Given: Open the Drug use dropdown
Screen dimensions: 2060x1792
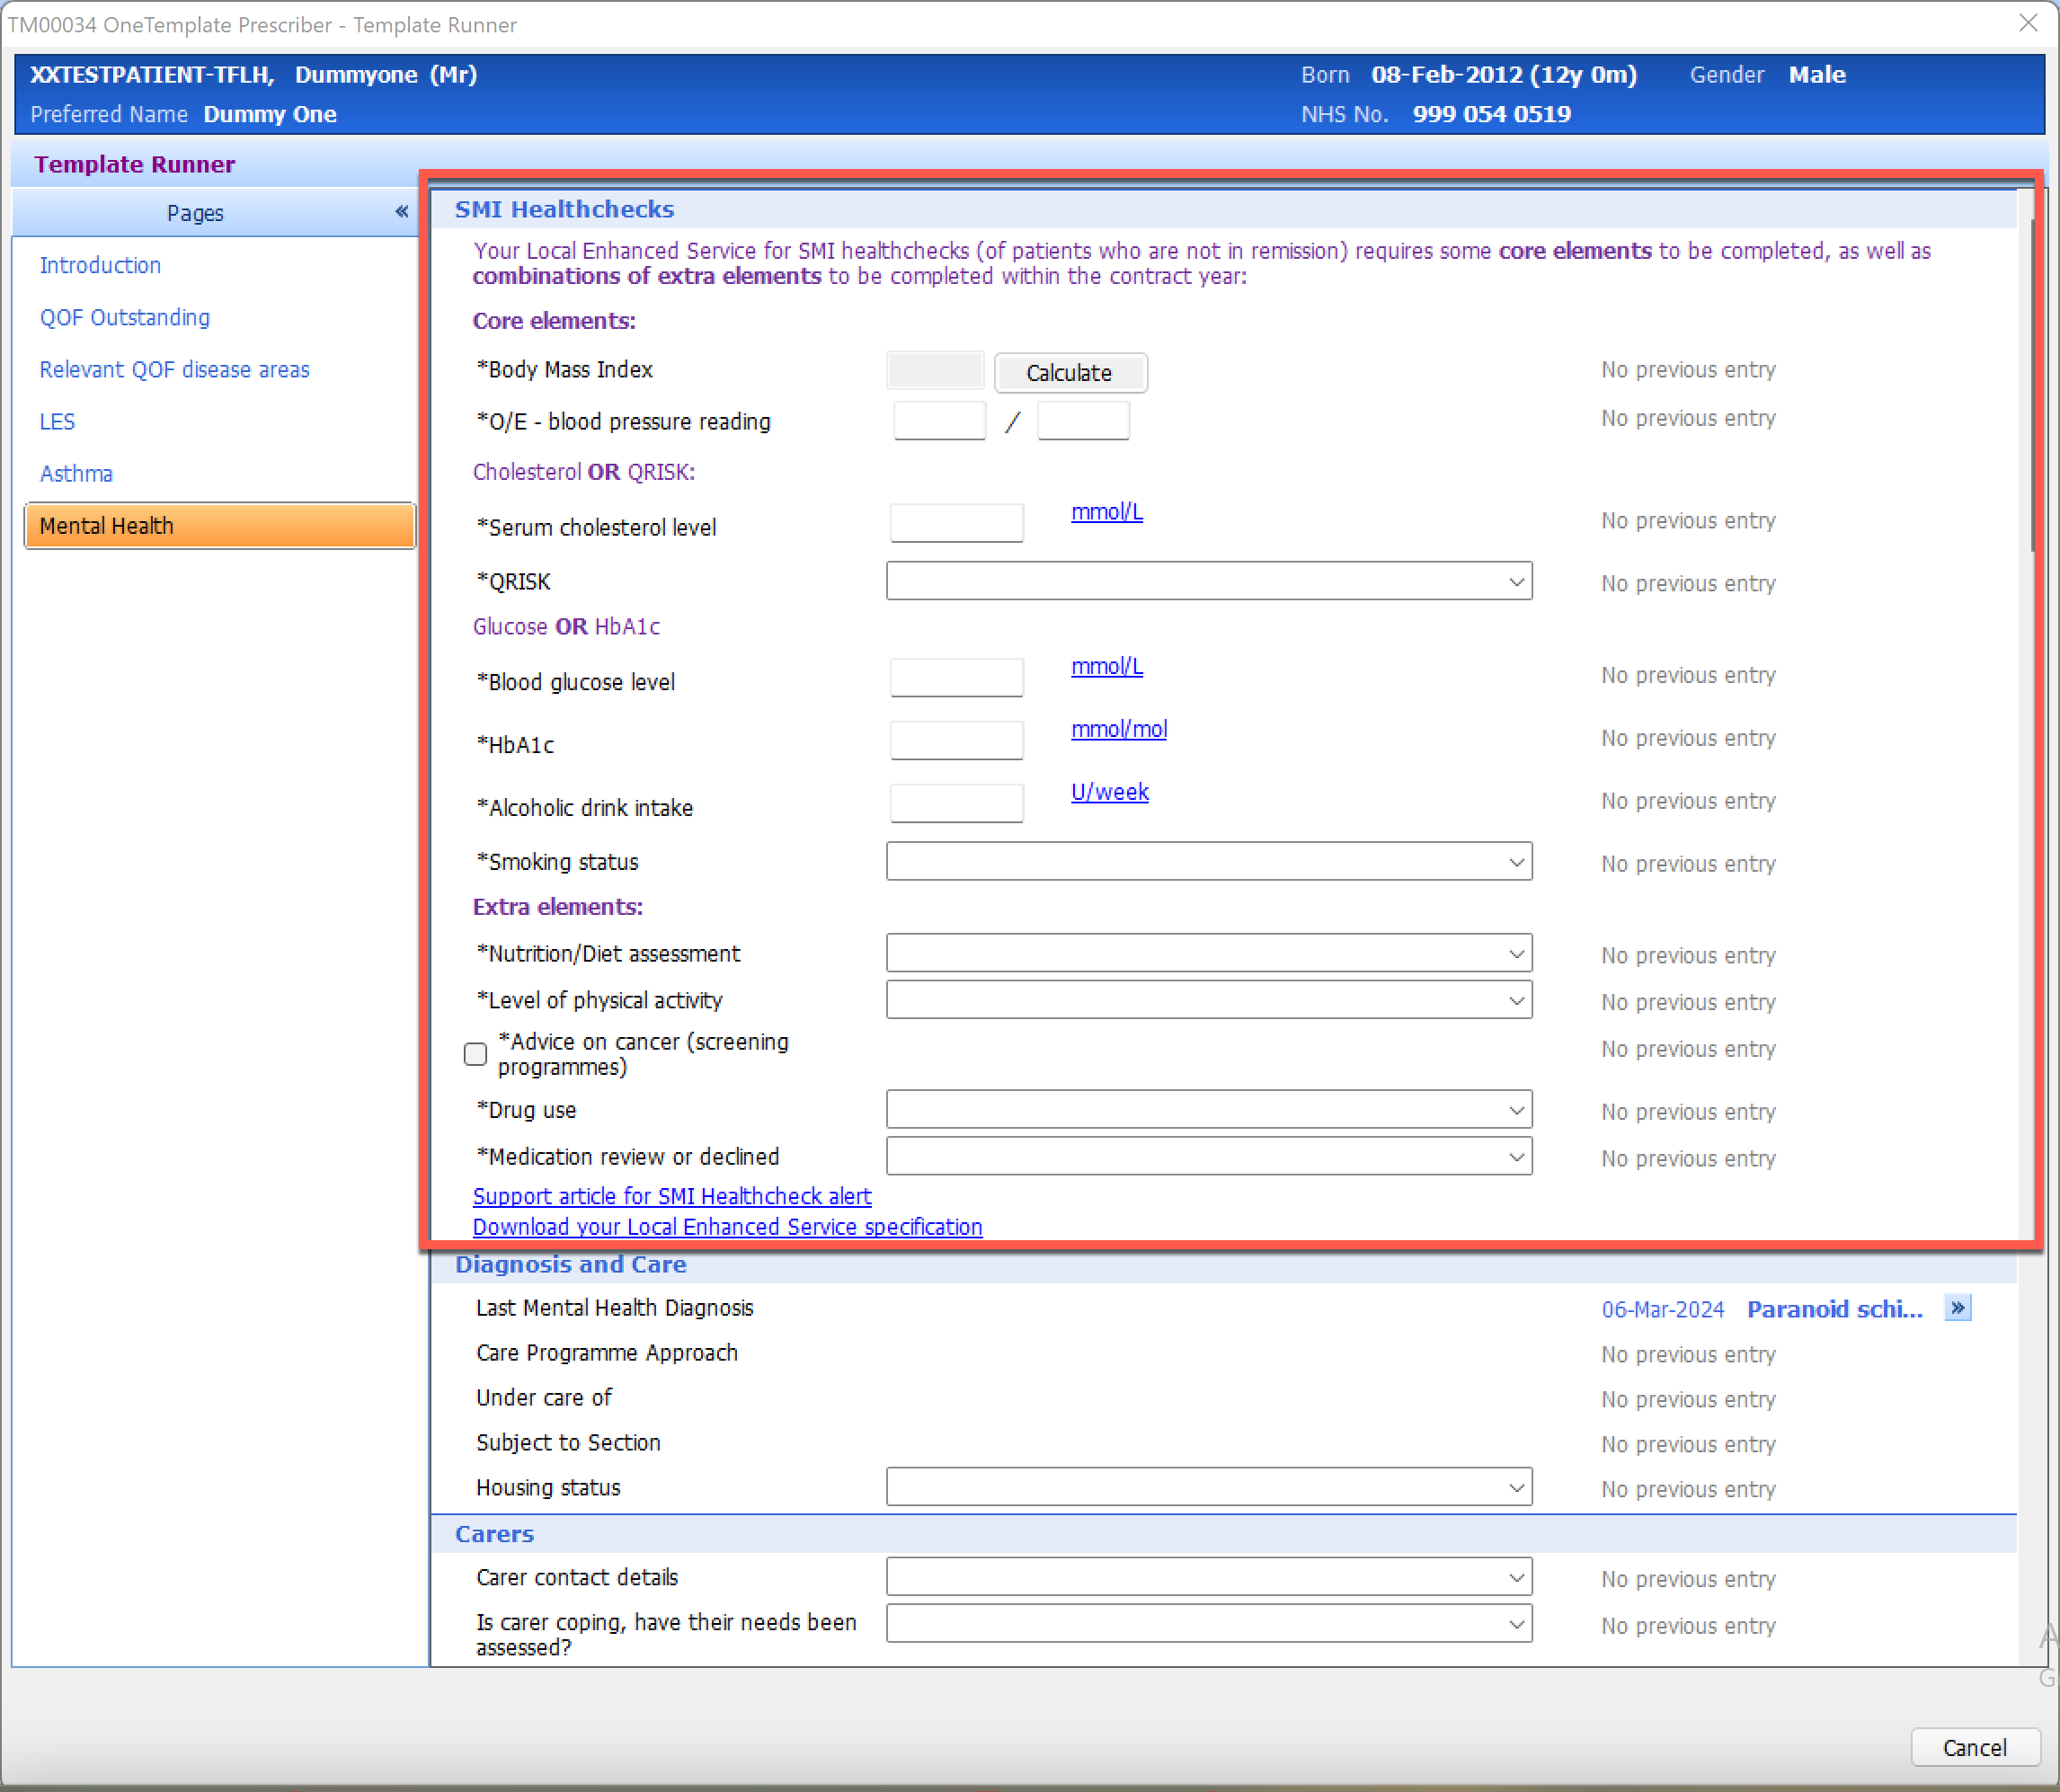Looking at the screenshot, I should (x=1209, y=1110).
